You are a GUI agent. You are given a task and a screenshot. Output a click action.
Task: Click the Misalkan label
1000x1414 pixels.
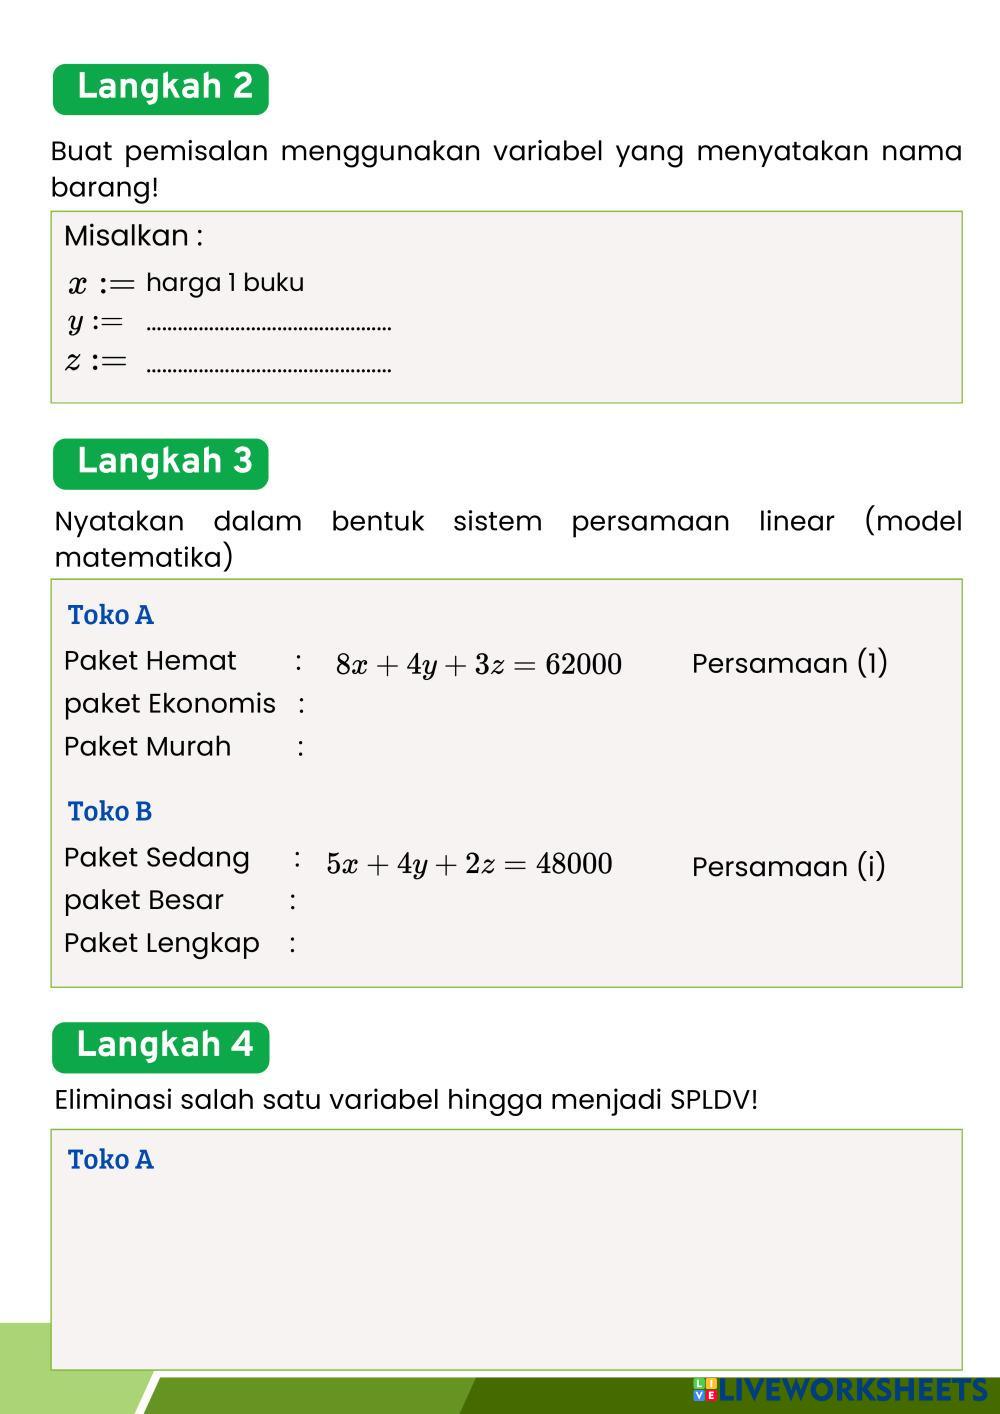pos(133,237)
